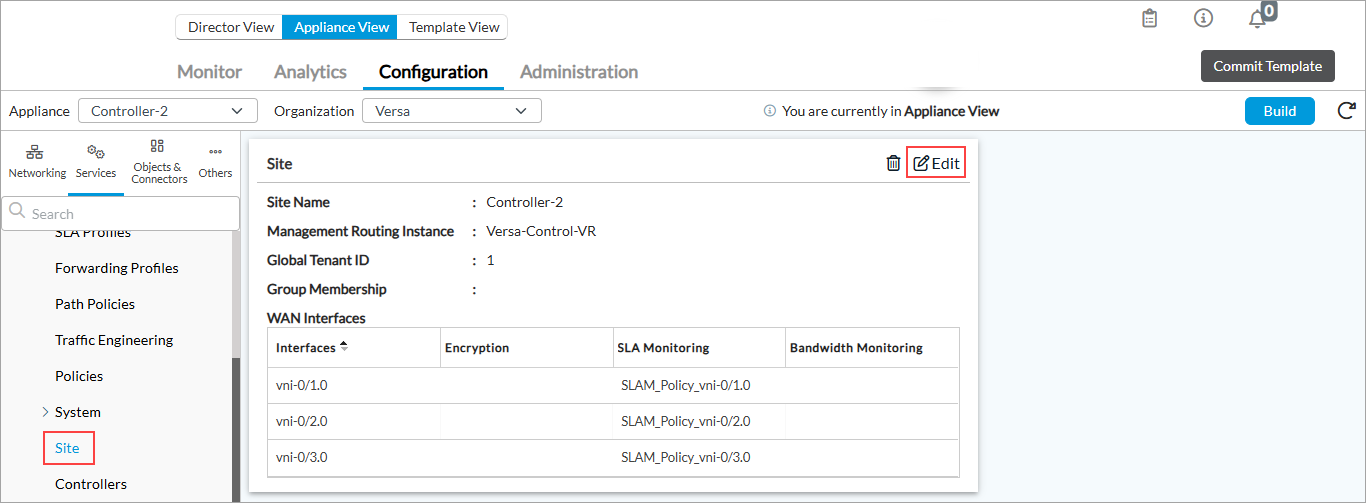
Task: Click the Build button
Action: 1279,111
